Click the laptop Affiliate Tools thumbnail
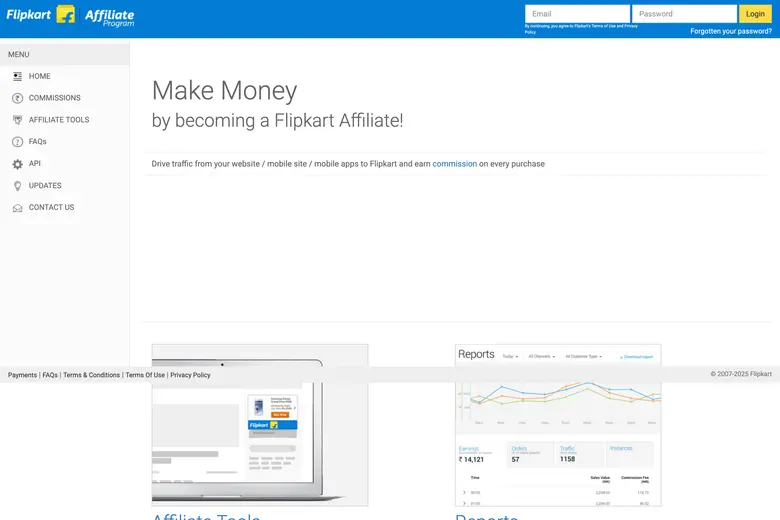Screen dimensions: 780x520 (260, 425)
